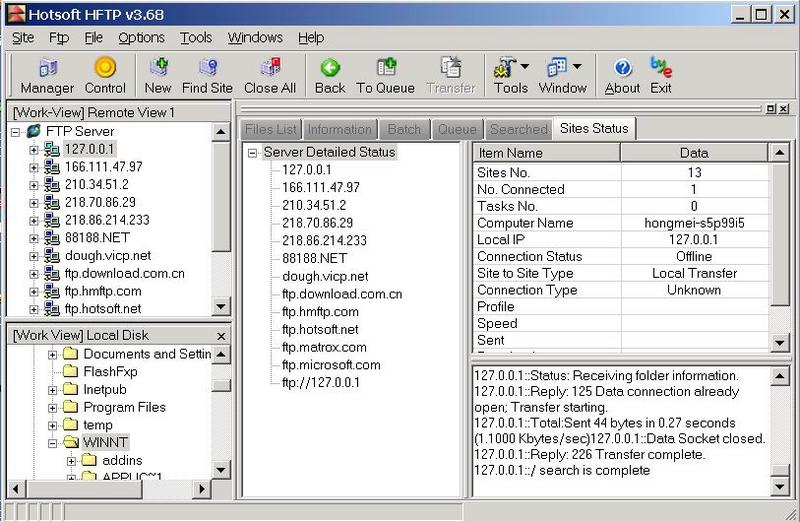This screenshot has height=522, width=800.
Task: Expand the 218.70.86.29 tree node
Action: (34, 203)
